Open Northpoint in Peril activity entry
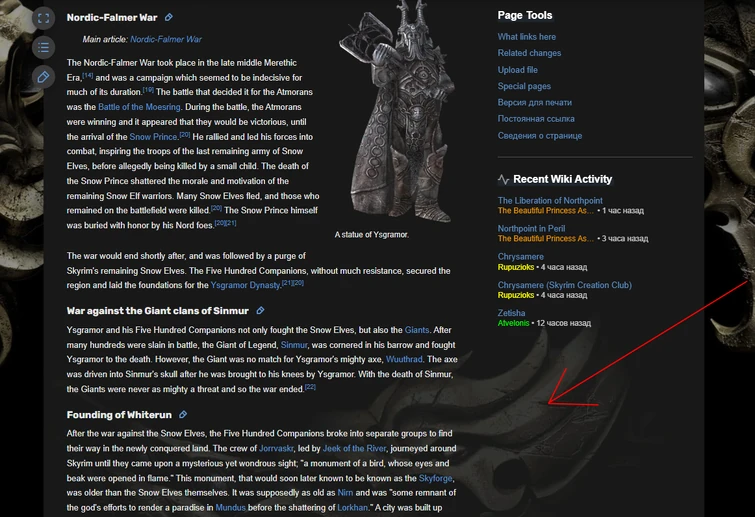This screenshot has width=755, height=517. pyautogui.click(x=531, y=228)
